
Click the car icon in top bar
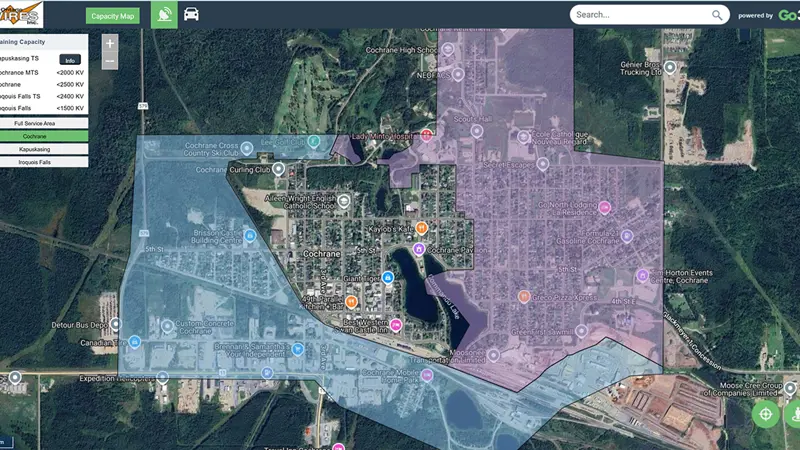(x=191, y=15)
